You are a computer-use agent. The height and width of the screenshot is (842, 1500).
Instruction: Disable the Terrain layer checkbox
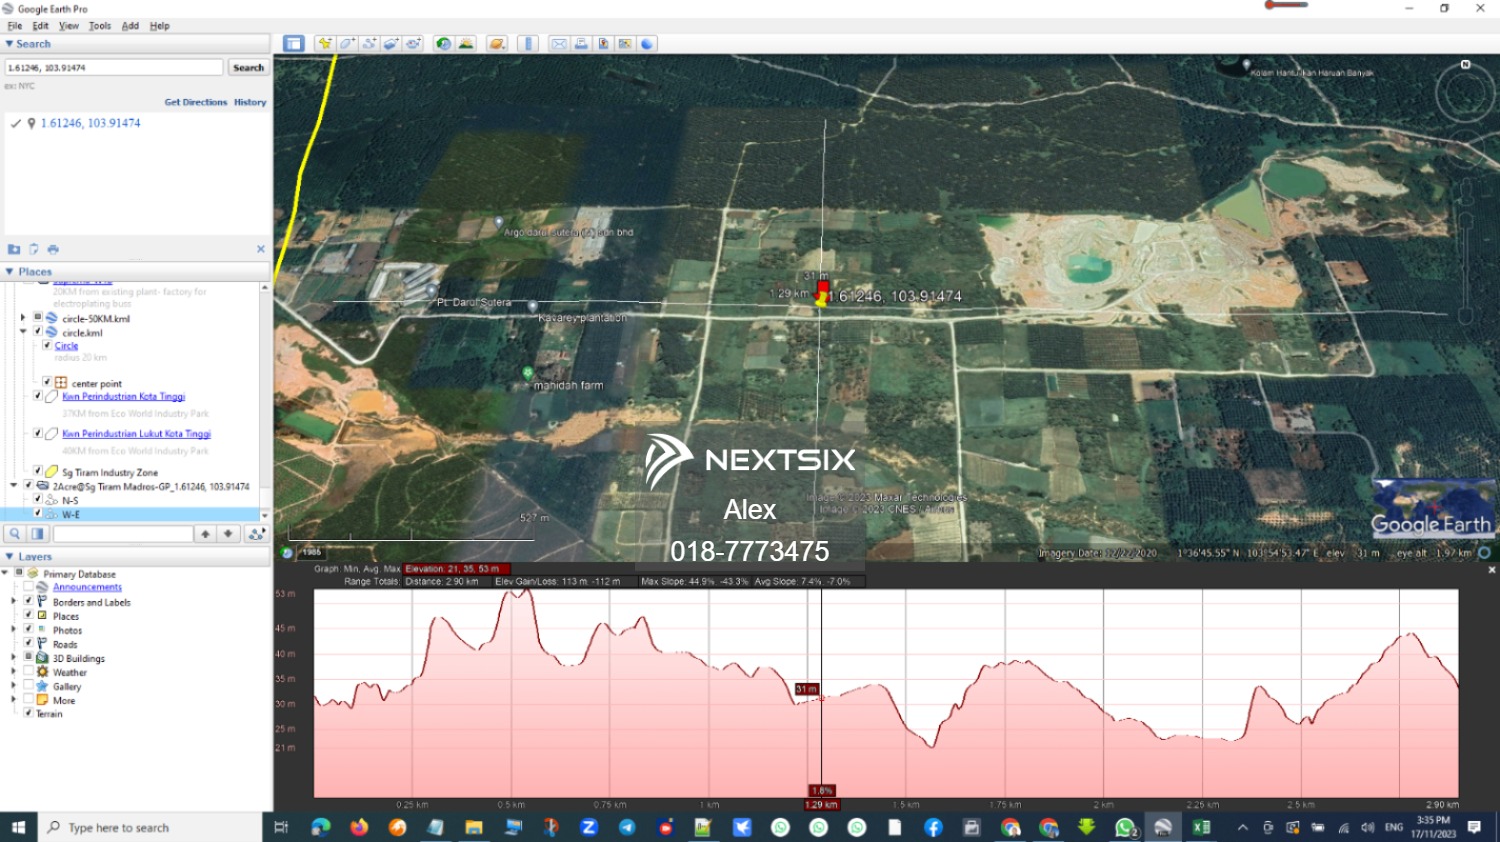tap(29, 713)
